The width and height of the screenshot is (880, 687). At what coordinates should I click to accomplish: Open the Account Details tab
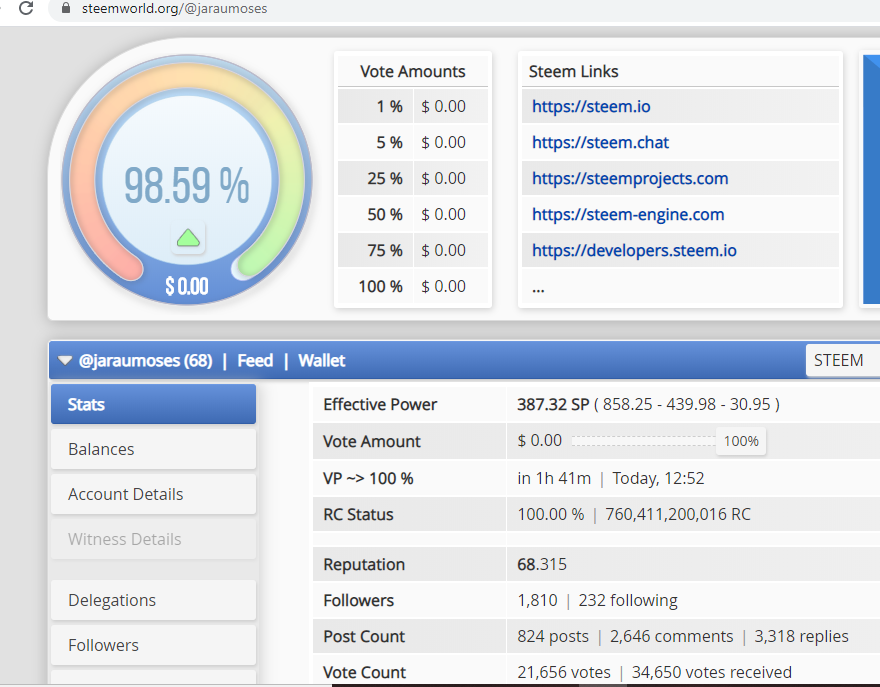(153, 494)
